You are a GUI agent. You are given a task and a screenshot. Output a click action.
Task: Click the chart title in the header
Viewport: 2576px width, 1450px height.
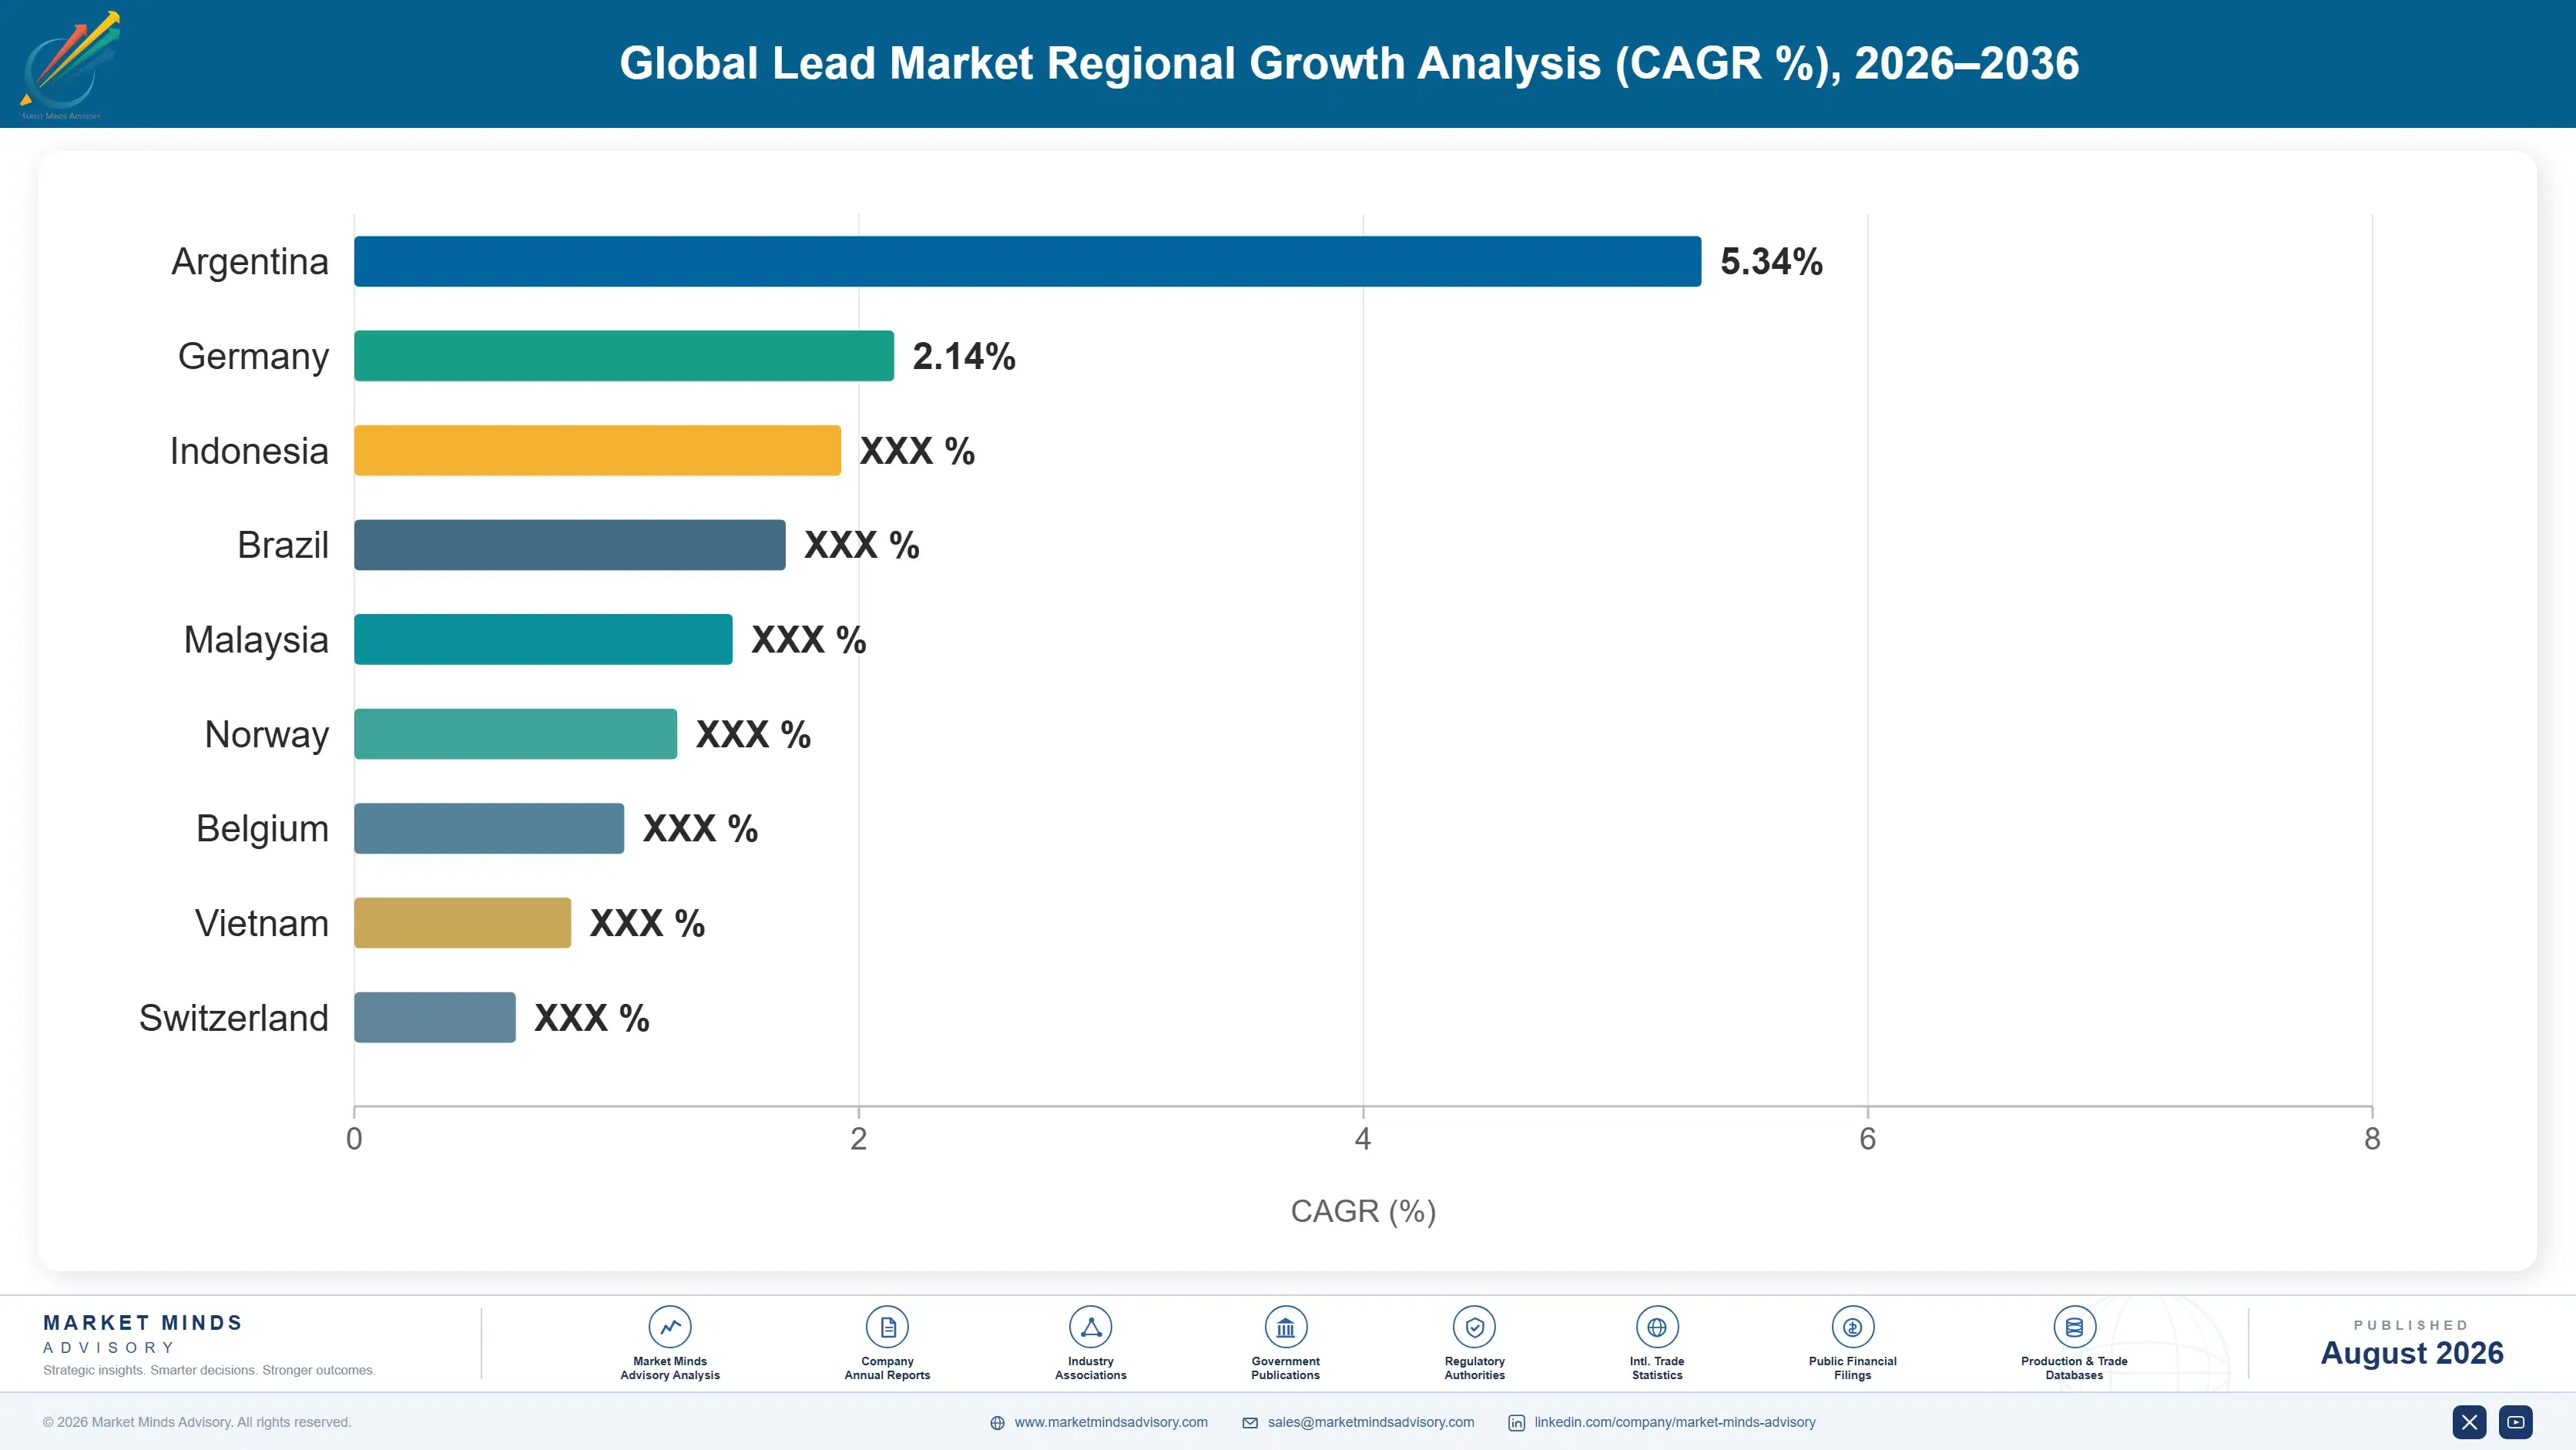[1349, 63]
